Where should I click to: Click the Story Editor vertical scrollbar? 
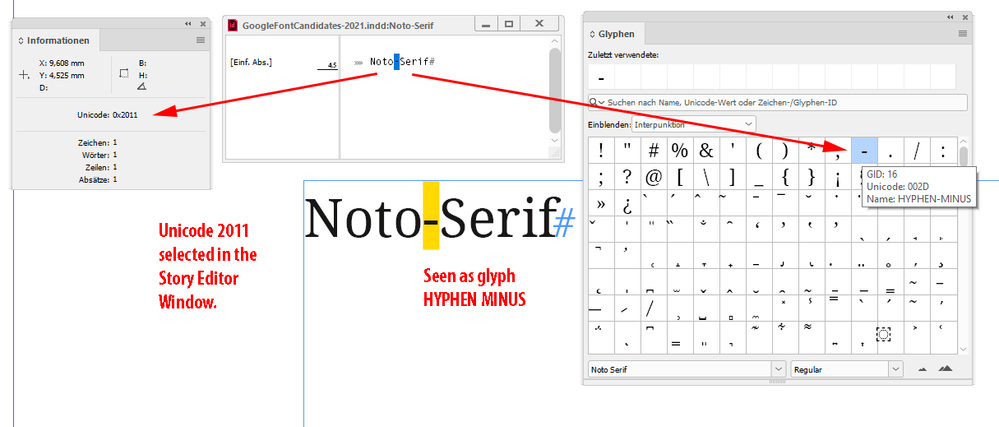click(555, 89)
